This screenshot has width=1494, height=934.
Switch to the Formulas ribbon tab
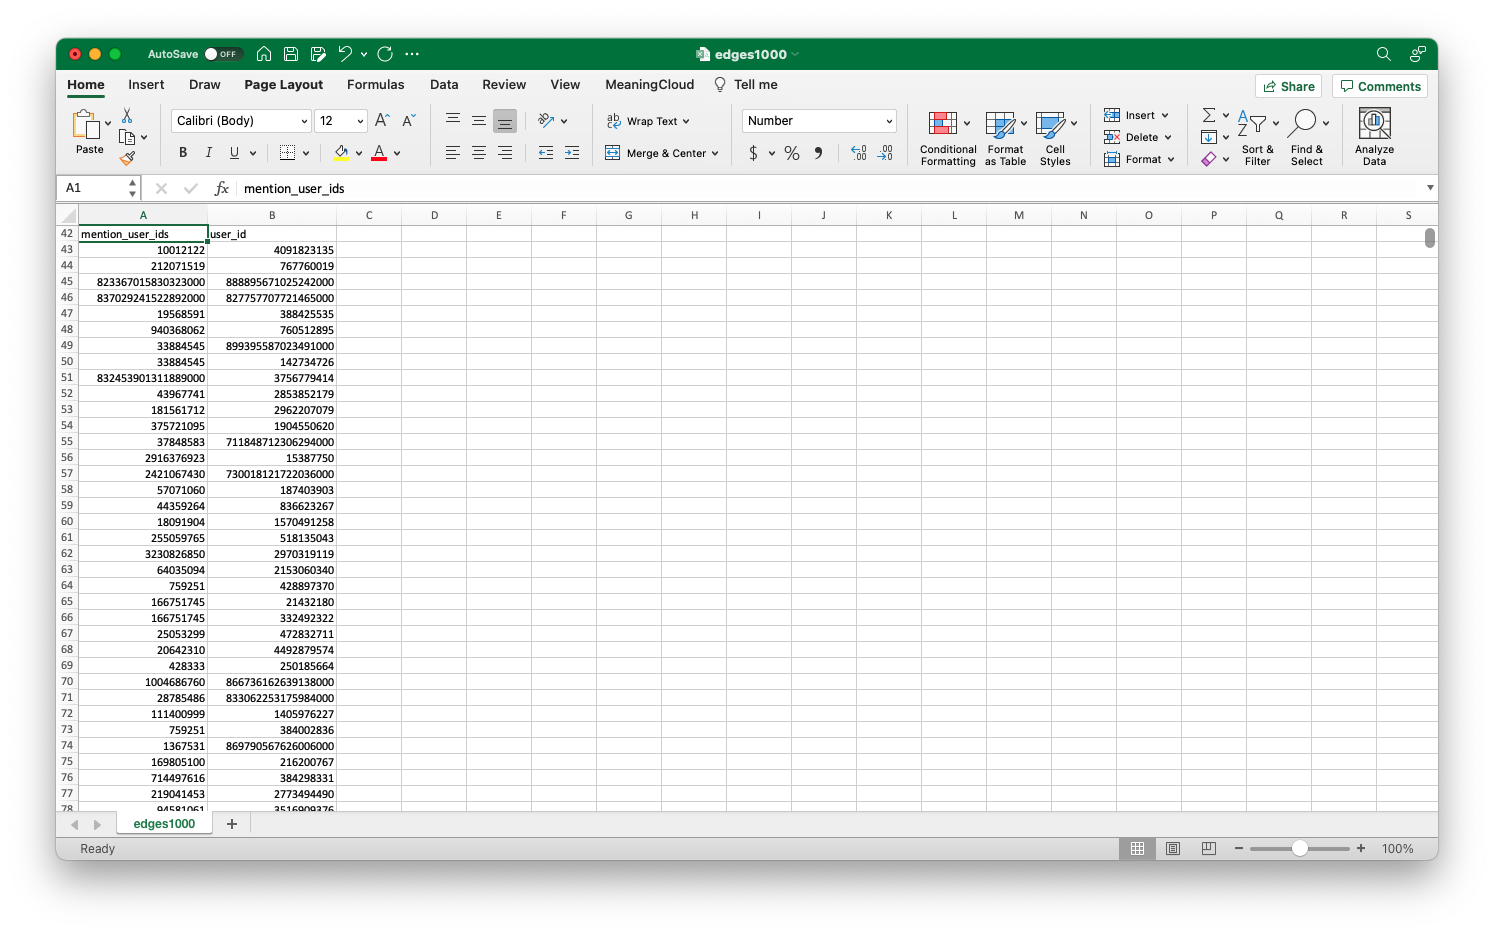[375, 85]
